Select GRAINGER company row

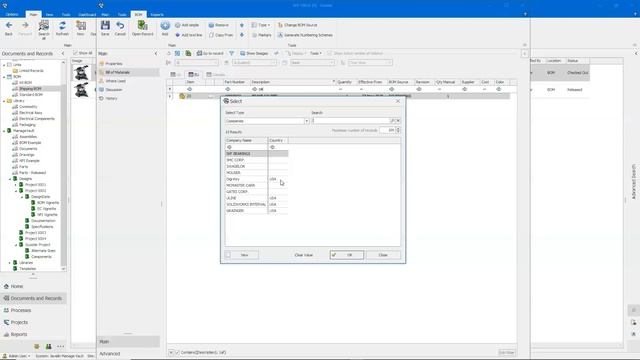pos(256,211)
